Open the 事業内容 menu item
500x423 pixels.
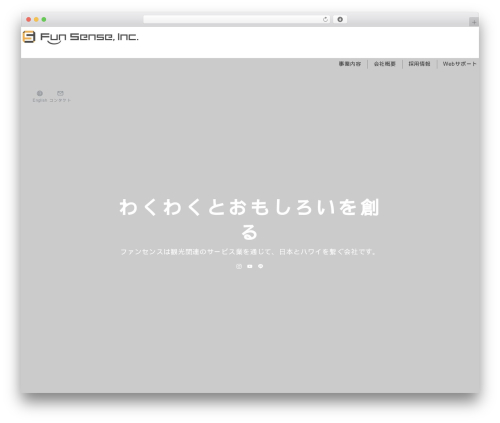pos(350,64)
